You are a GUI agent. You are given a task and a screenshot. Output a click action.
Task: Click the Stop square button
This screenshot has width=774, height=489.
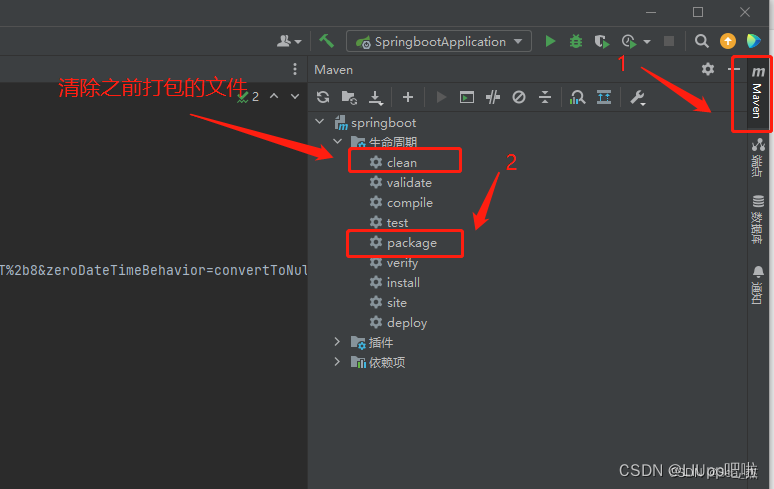pyautogui.click(x=669, y=41)
